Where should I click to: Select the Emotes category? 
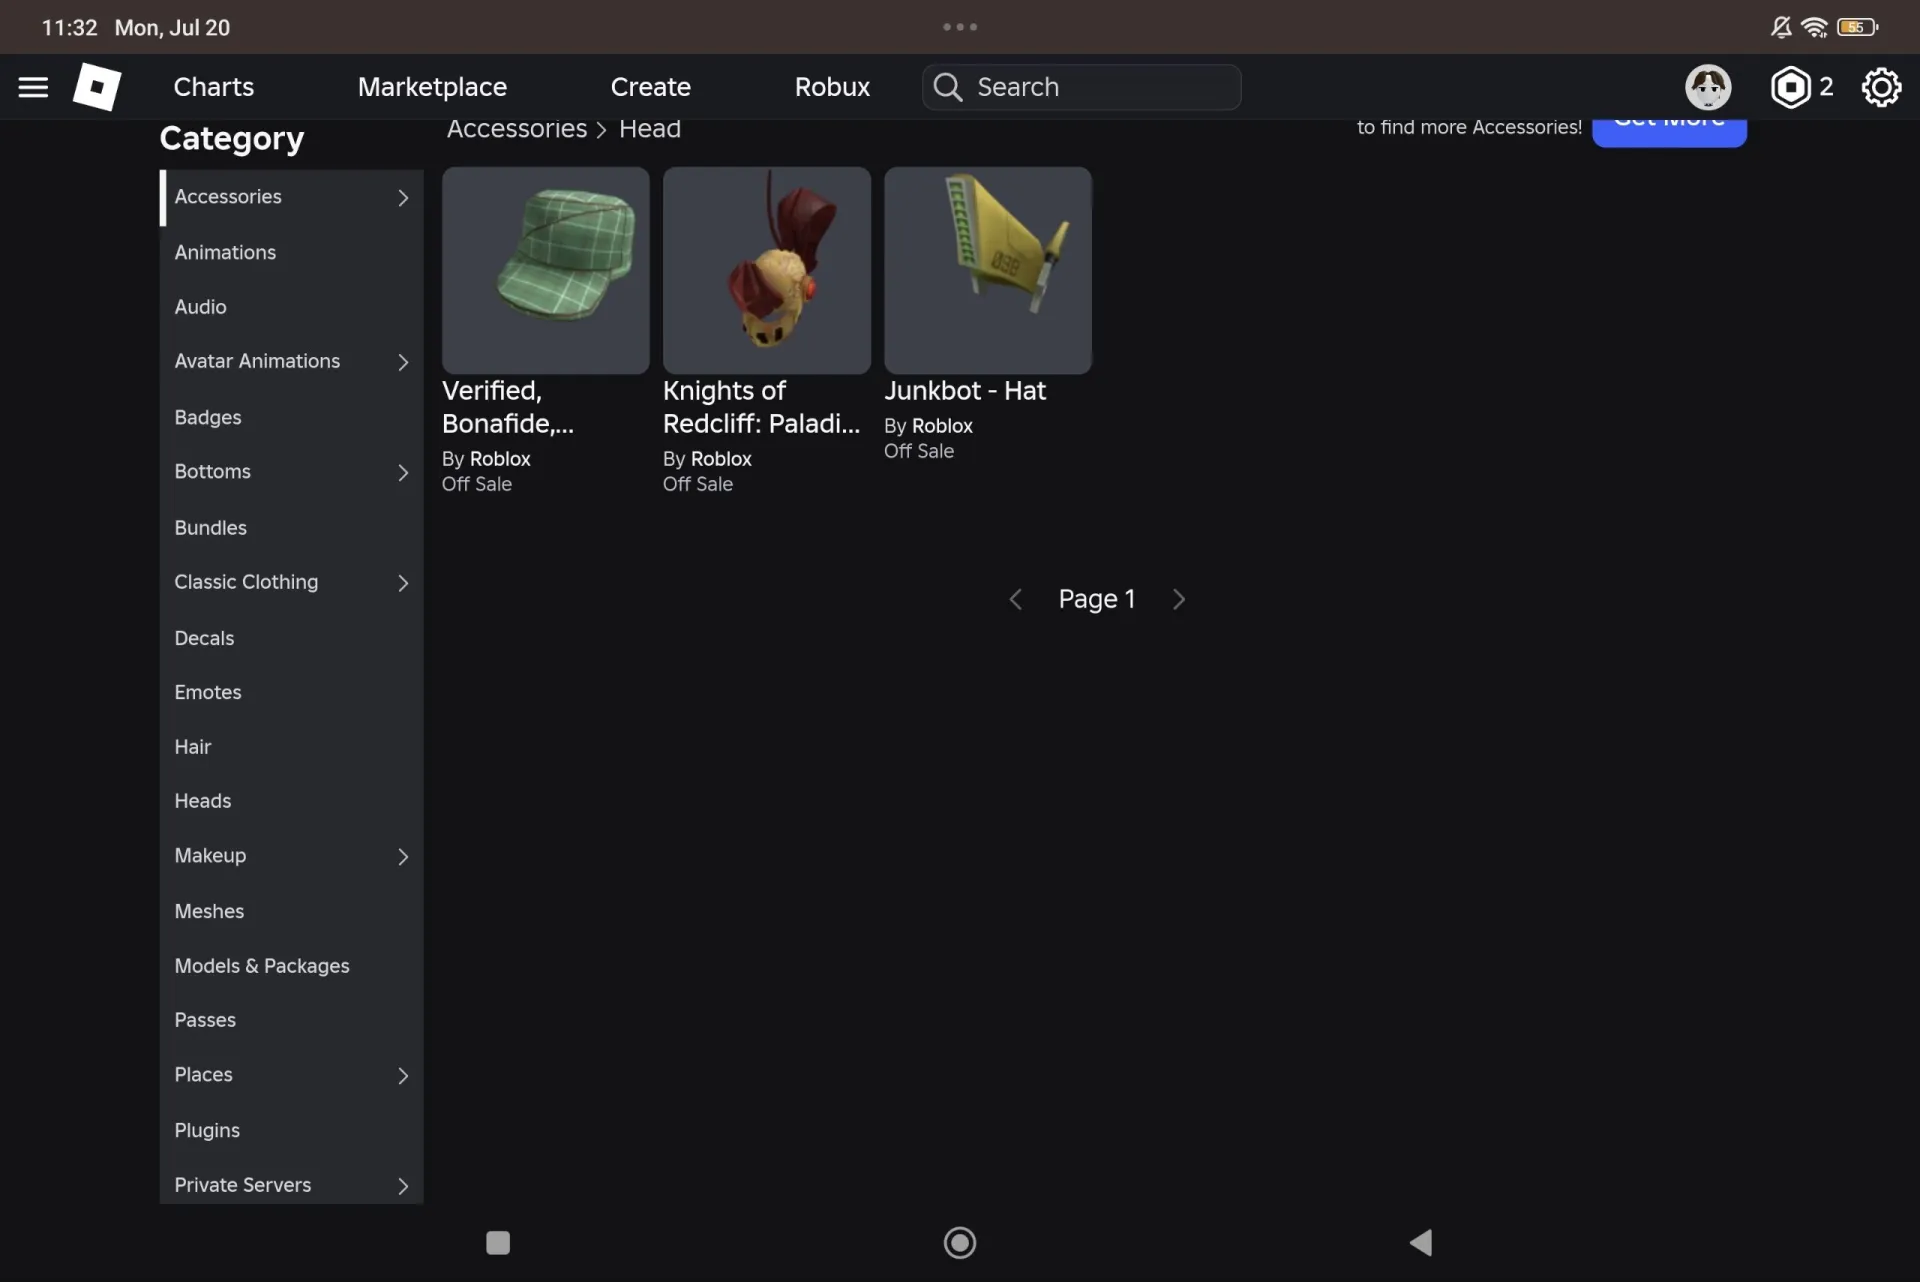(291, 692)
